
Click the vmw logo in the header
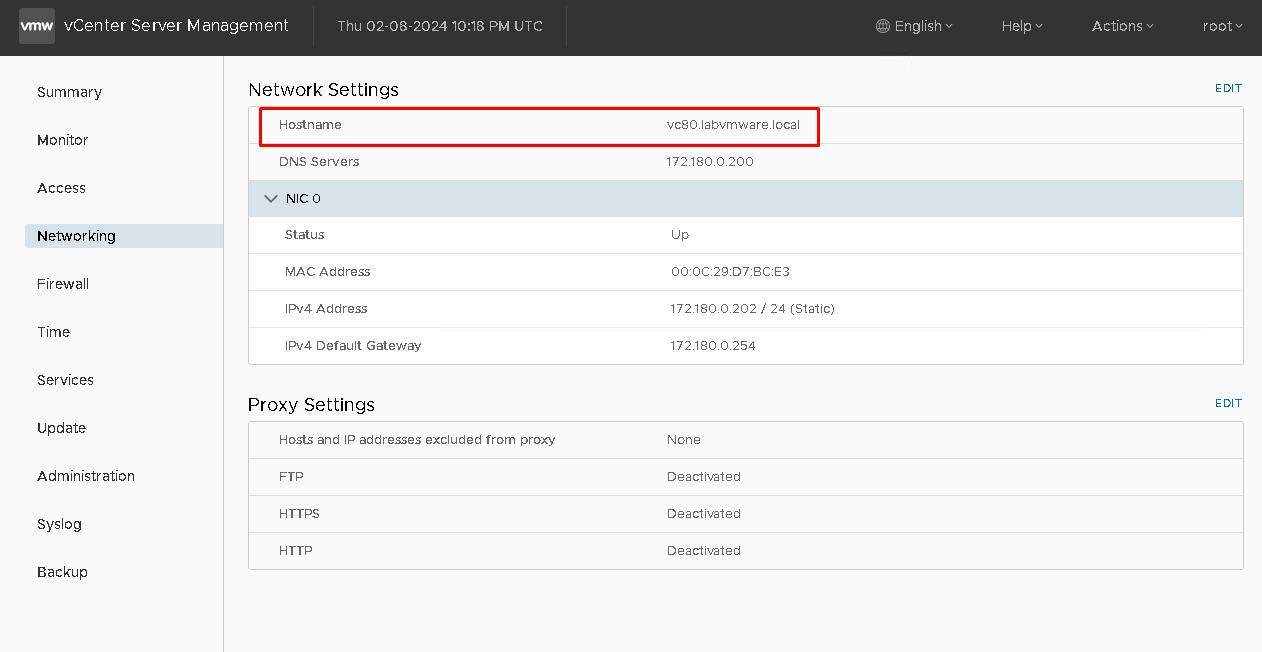coord(37,26)
